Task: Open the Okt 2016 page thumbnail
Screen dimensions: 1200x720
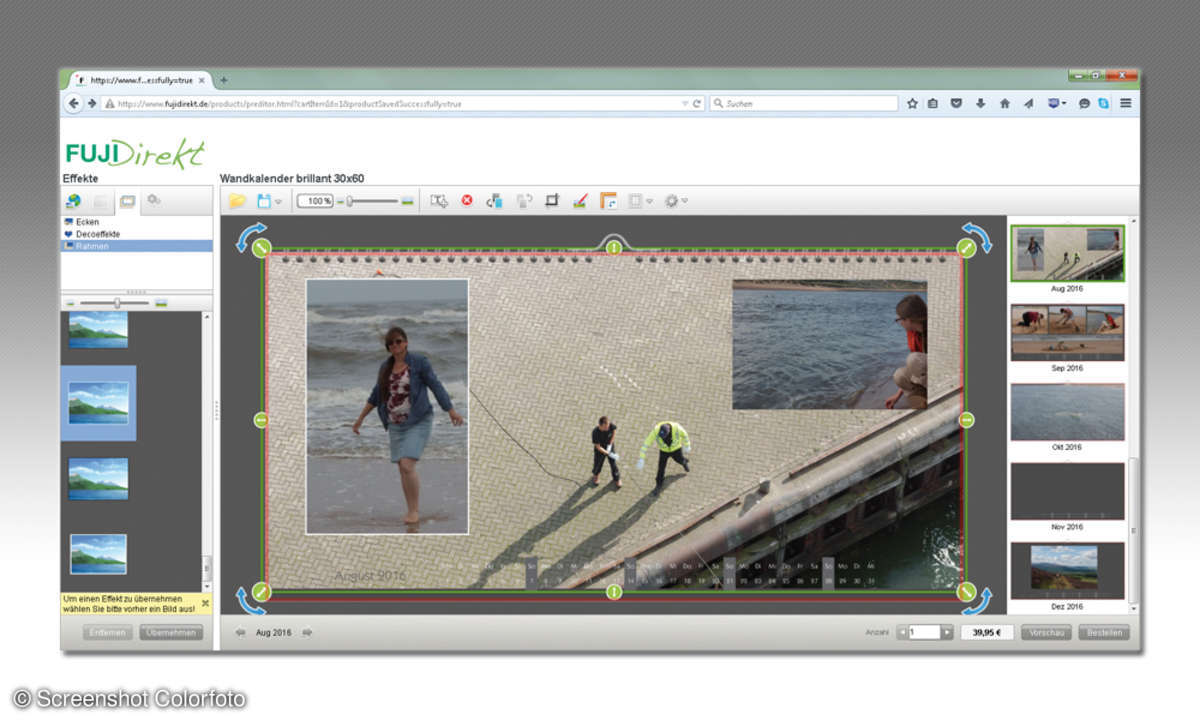Action: (1067, 412)
